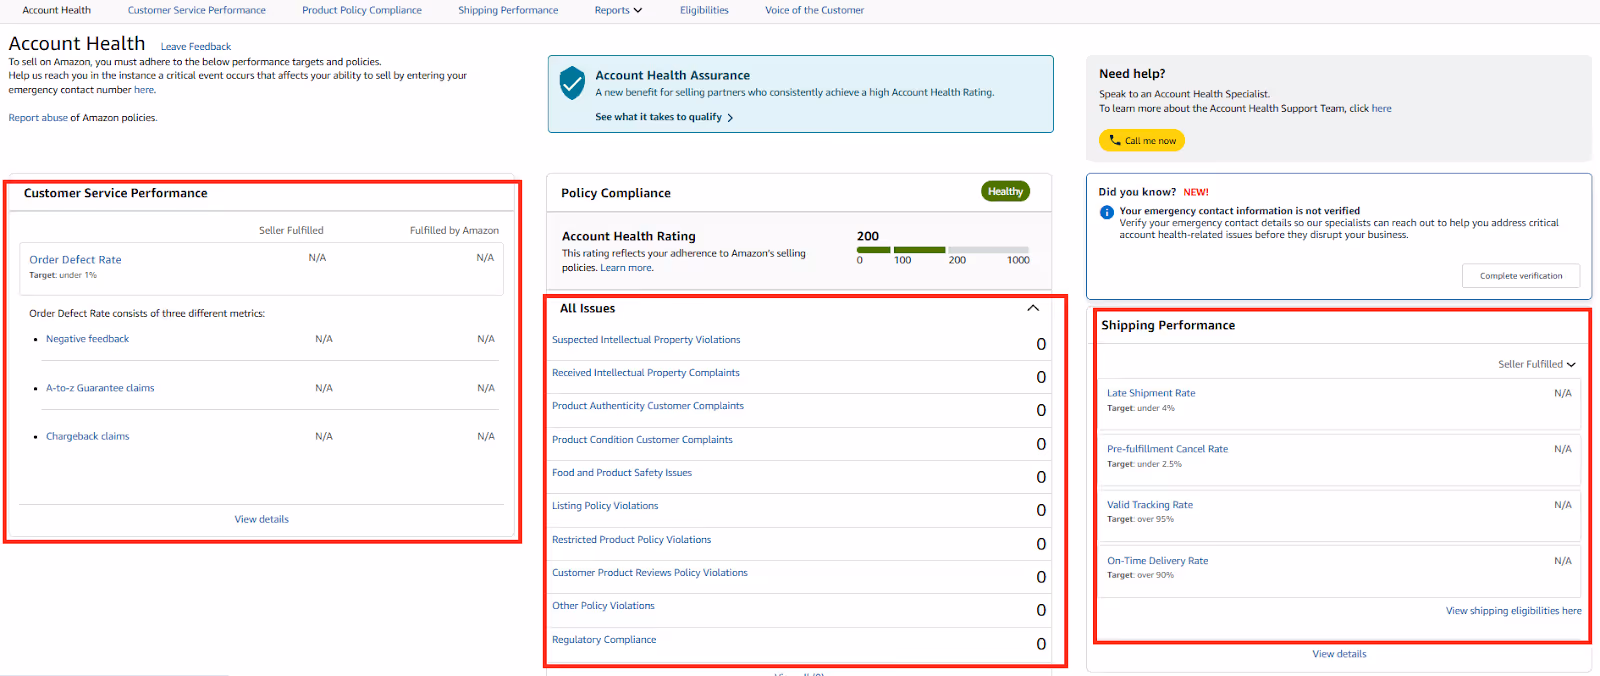The image size is (1600, 676).
Task: Click the 'Target: under 4%' text
Action: (1141, 408)
